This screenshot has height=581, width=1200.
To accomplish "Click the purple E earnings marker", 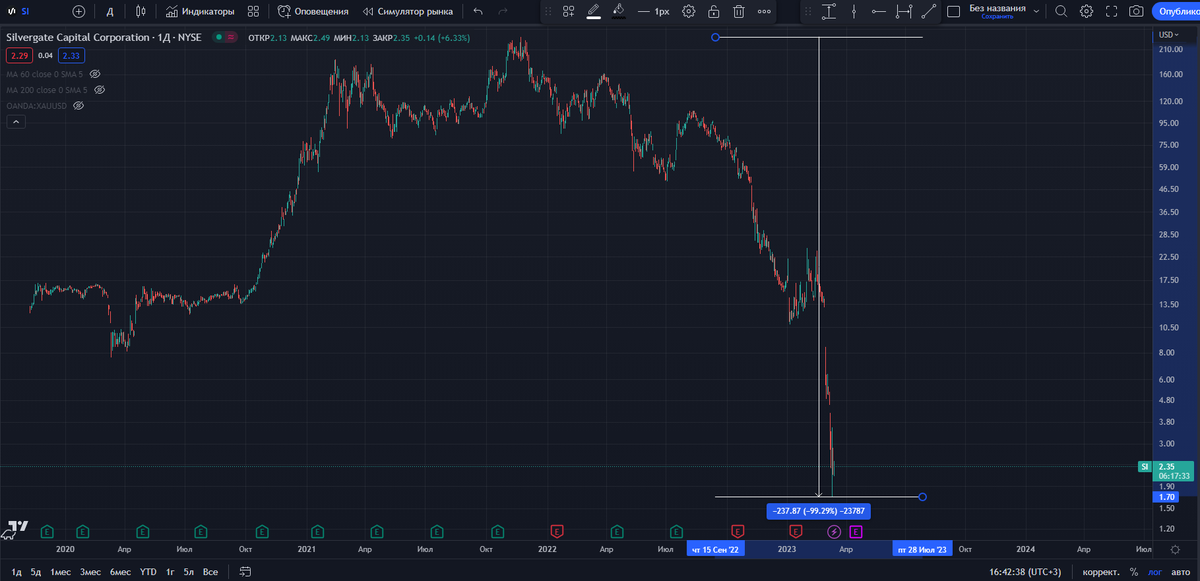I will 856,531.
